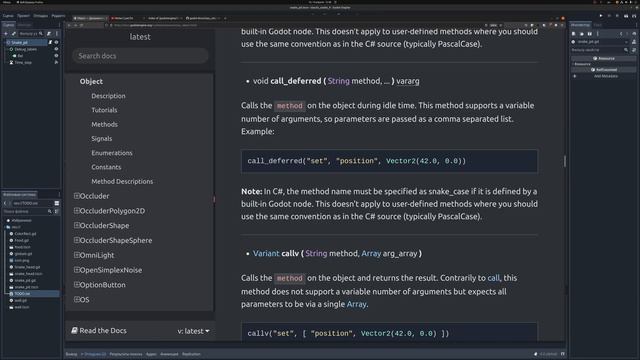Open the vararg link
This screenshot has height=360, width=640.
coord(408,81)
